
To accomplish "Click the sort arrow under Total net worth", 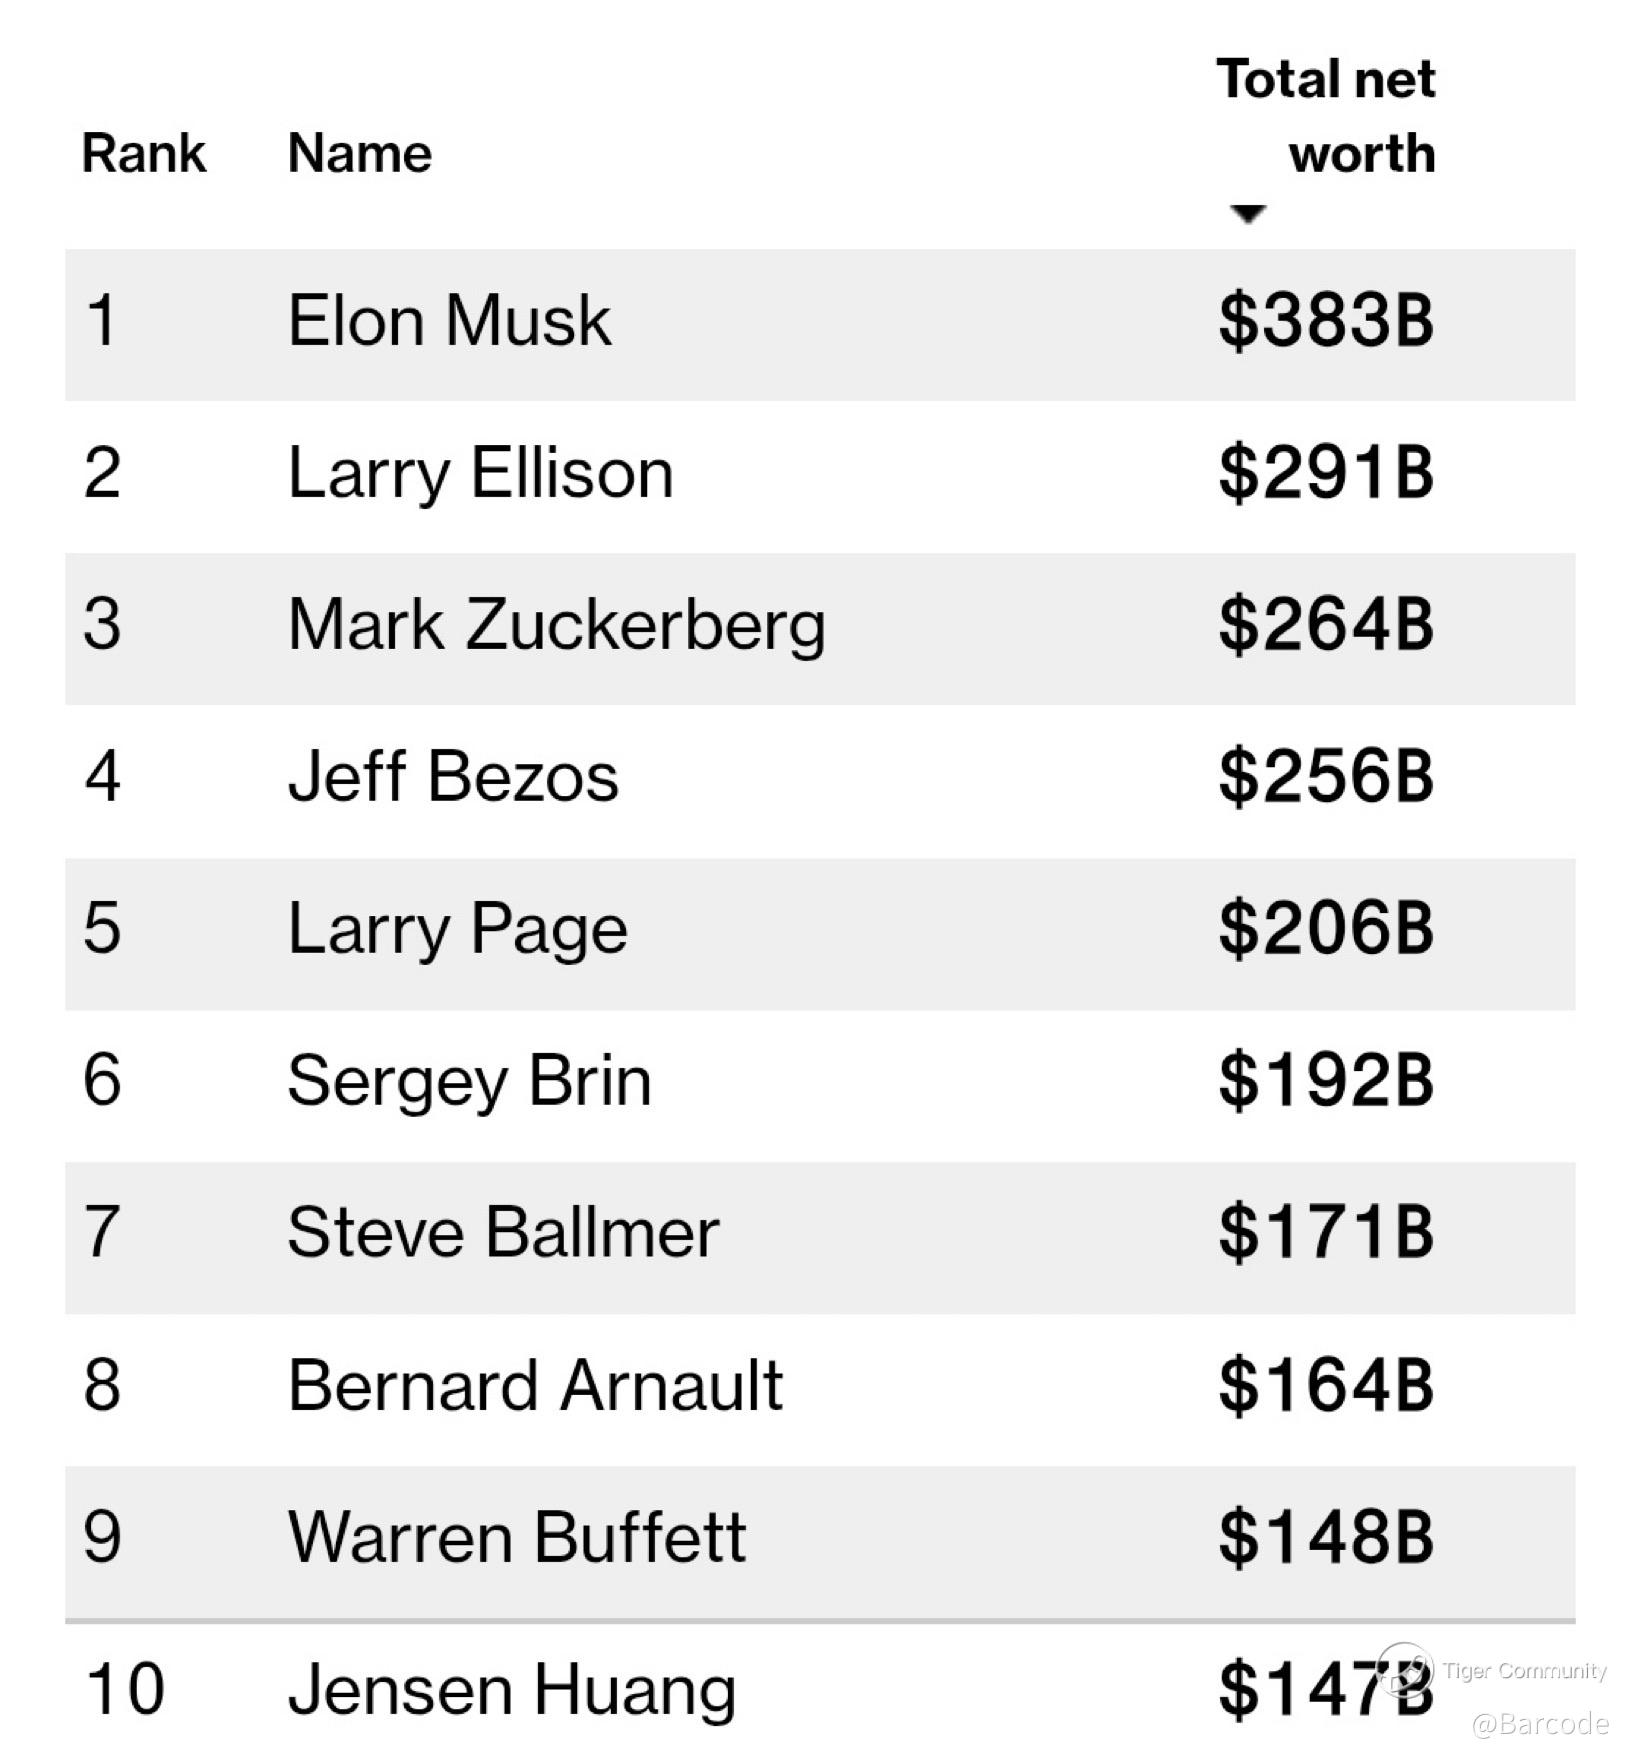I will [x=1247, y=213].
